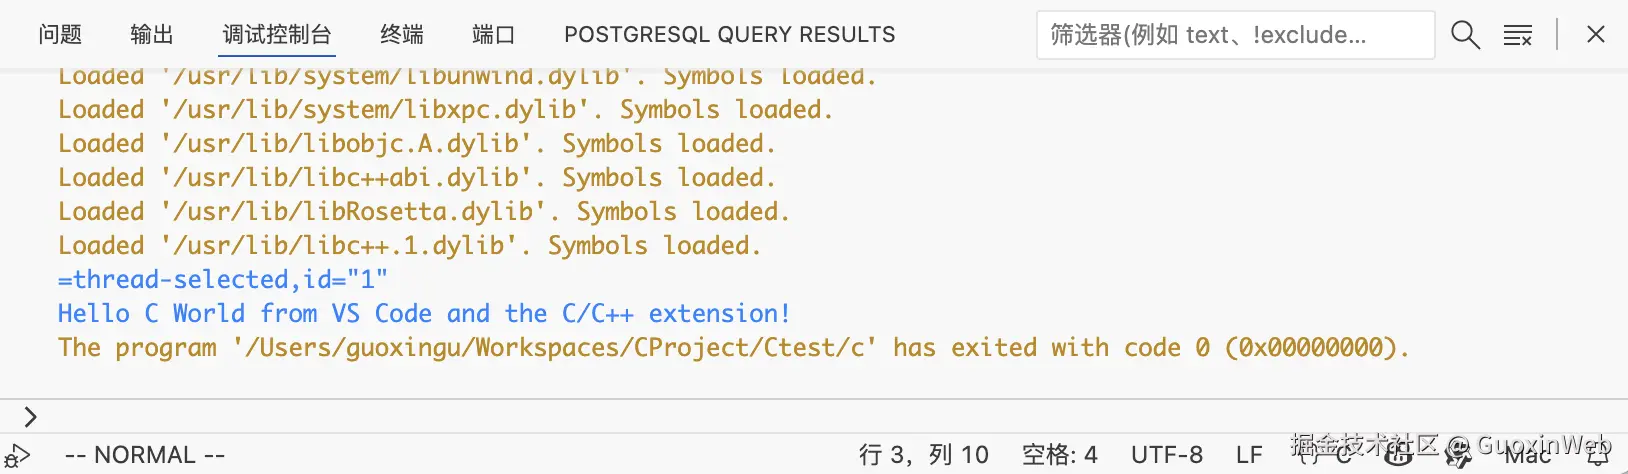Click the debug console input prompt chevron
This screenshot has width=1628, height=474.
30,416
